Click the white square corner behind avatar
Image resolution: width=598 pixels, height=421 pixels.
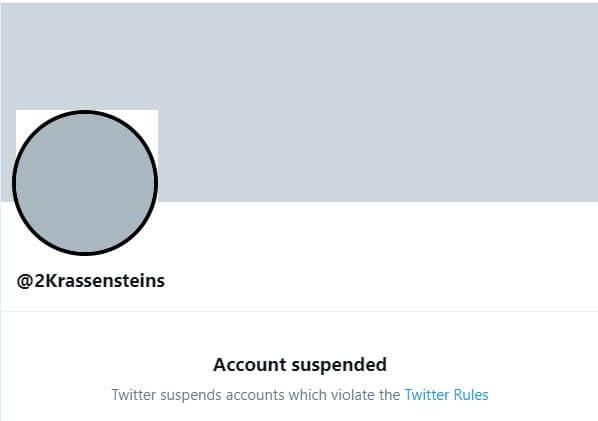click(x=149, y=117)
